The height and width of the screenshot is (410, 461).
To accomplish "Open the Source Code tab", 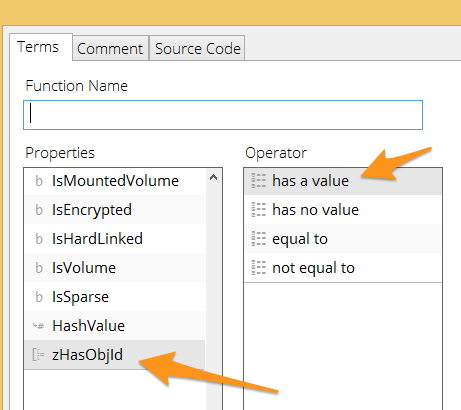I will click(197, 49).
